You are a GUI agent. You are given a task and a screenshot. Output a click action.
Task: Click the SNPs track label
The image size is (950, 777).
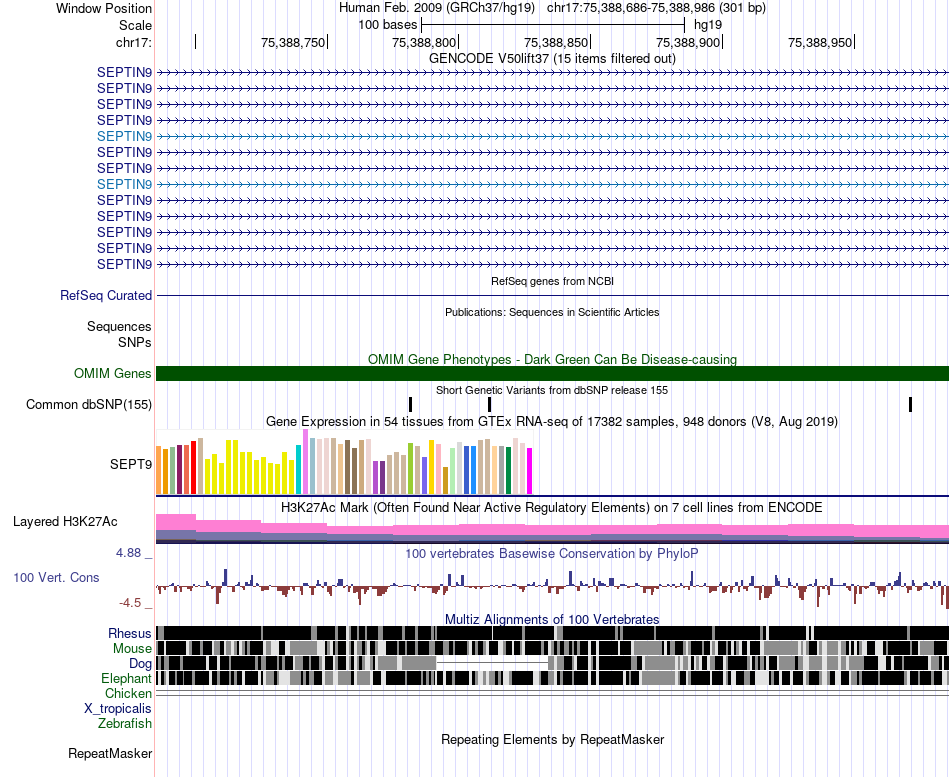coord(135,342)
